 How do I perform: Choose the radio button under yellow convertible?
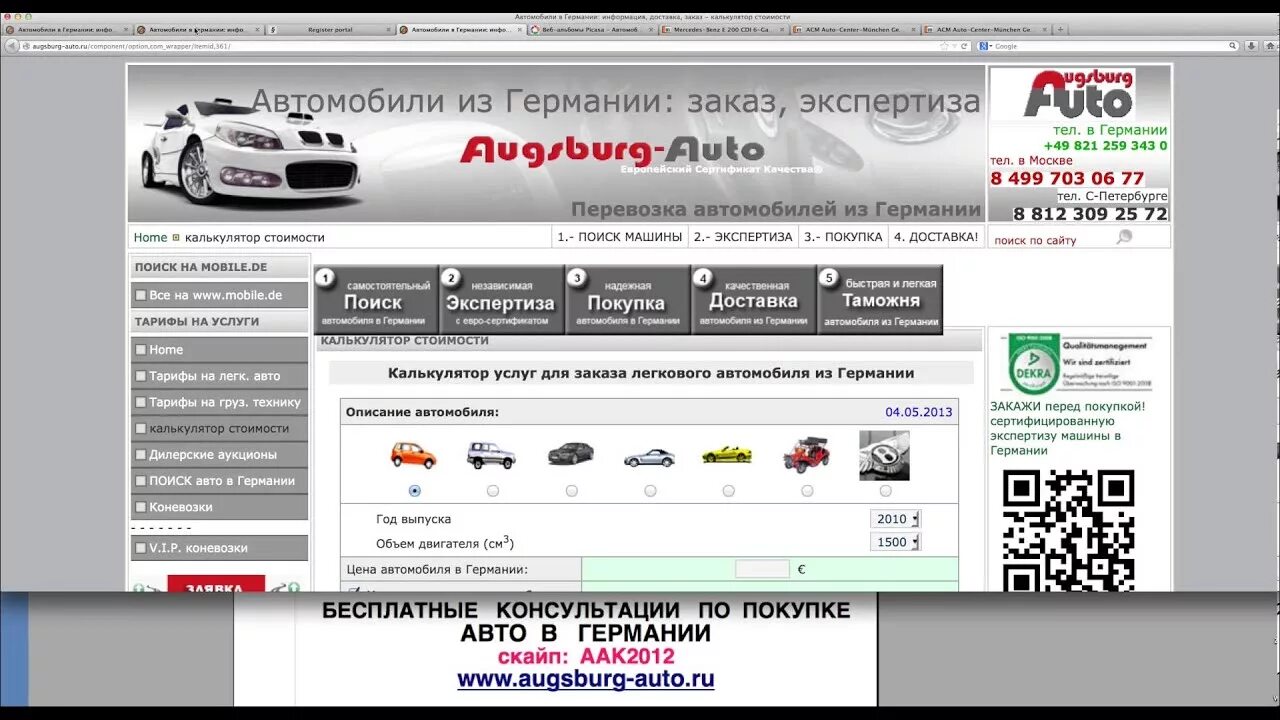[x=728, y=491]
